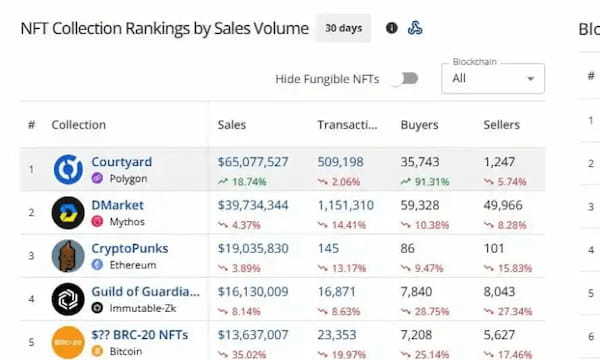Open the Courtyard collection link

122,161
